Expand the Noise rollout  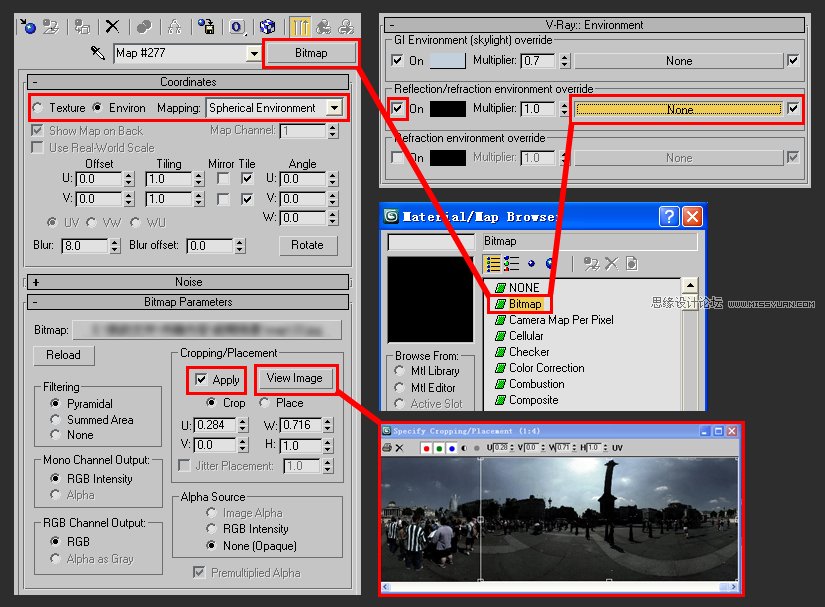(x=188, y=282)
